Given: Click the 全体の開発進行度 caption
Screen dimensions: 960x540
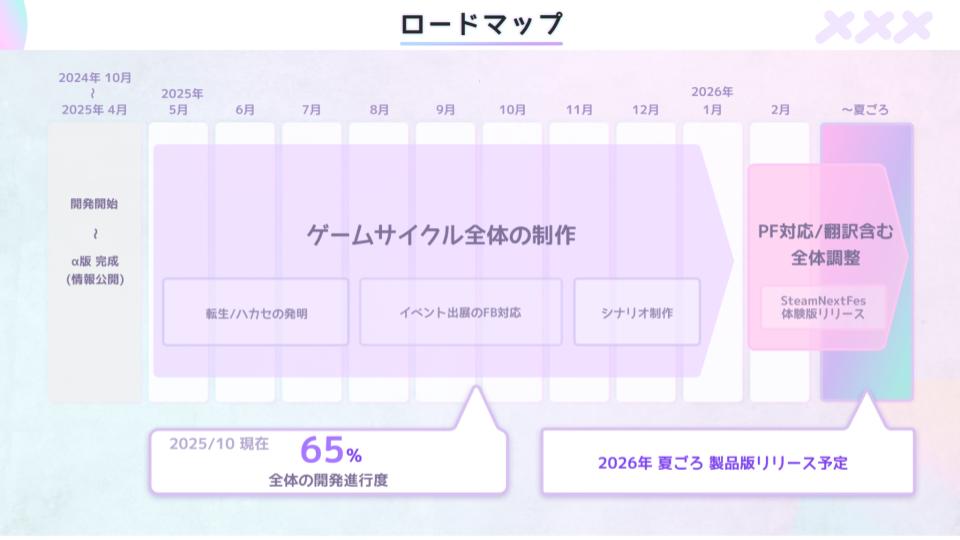Looking at the screenshot, I should pos(328,480).
